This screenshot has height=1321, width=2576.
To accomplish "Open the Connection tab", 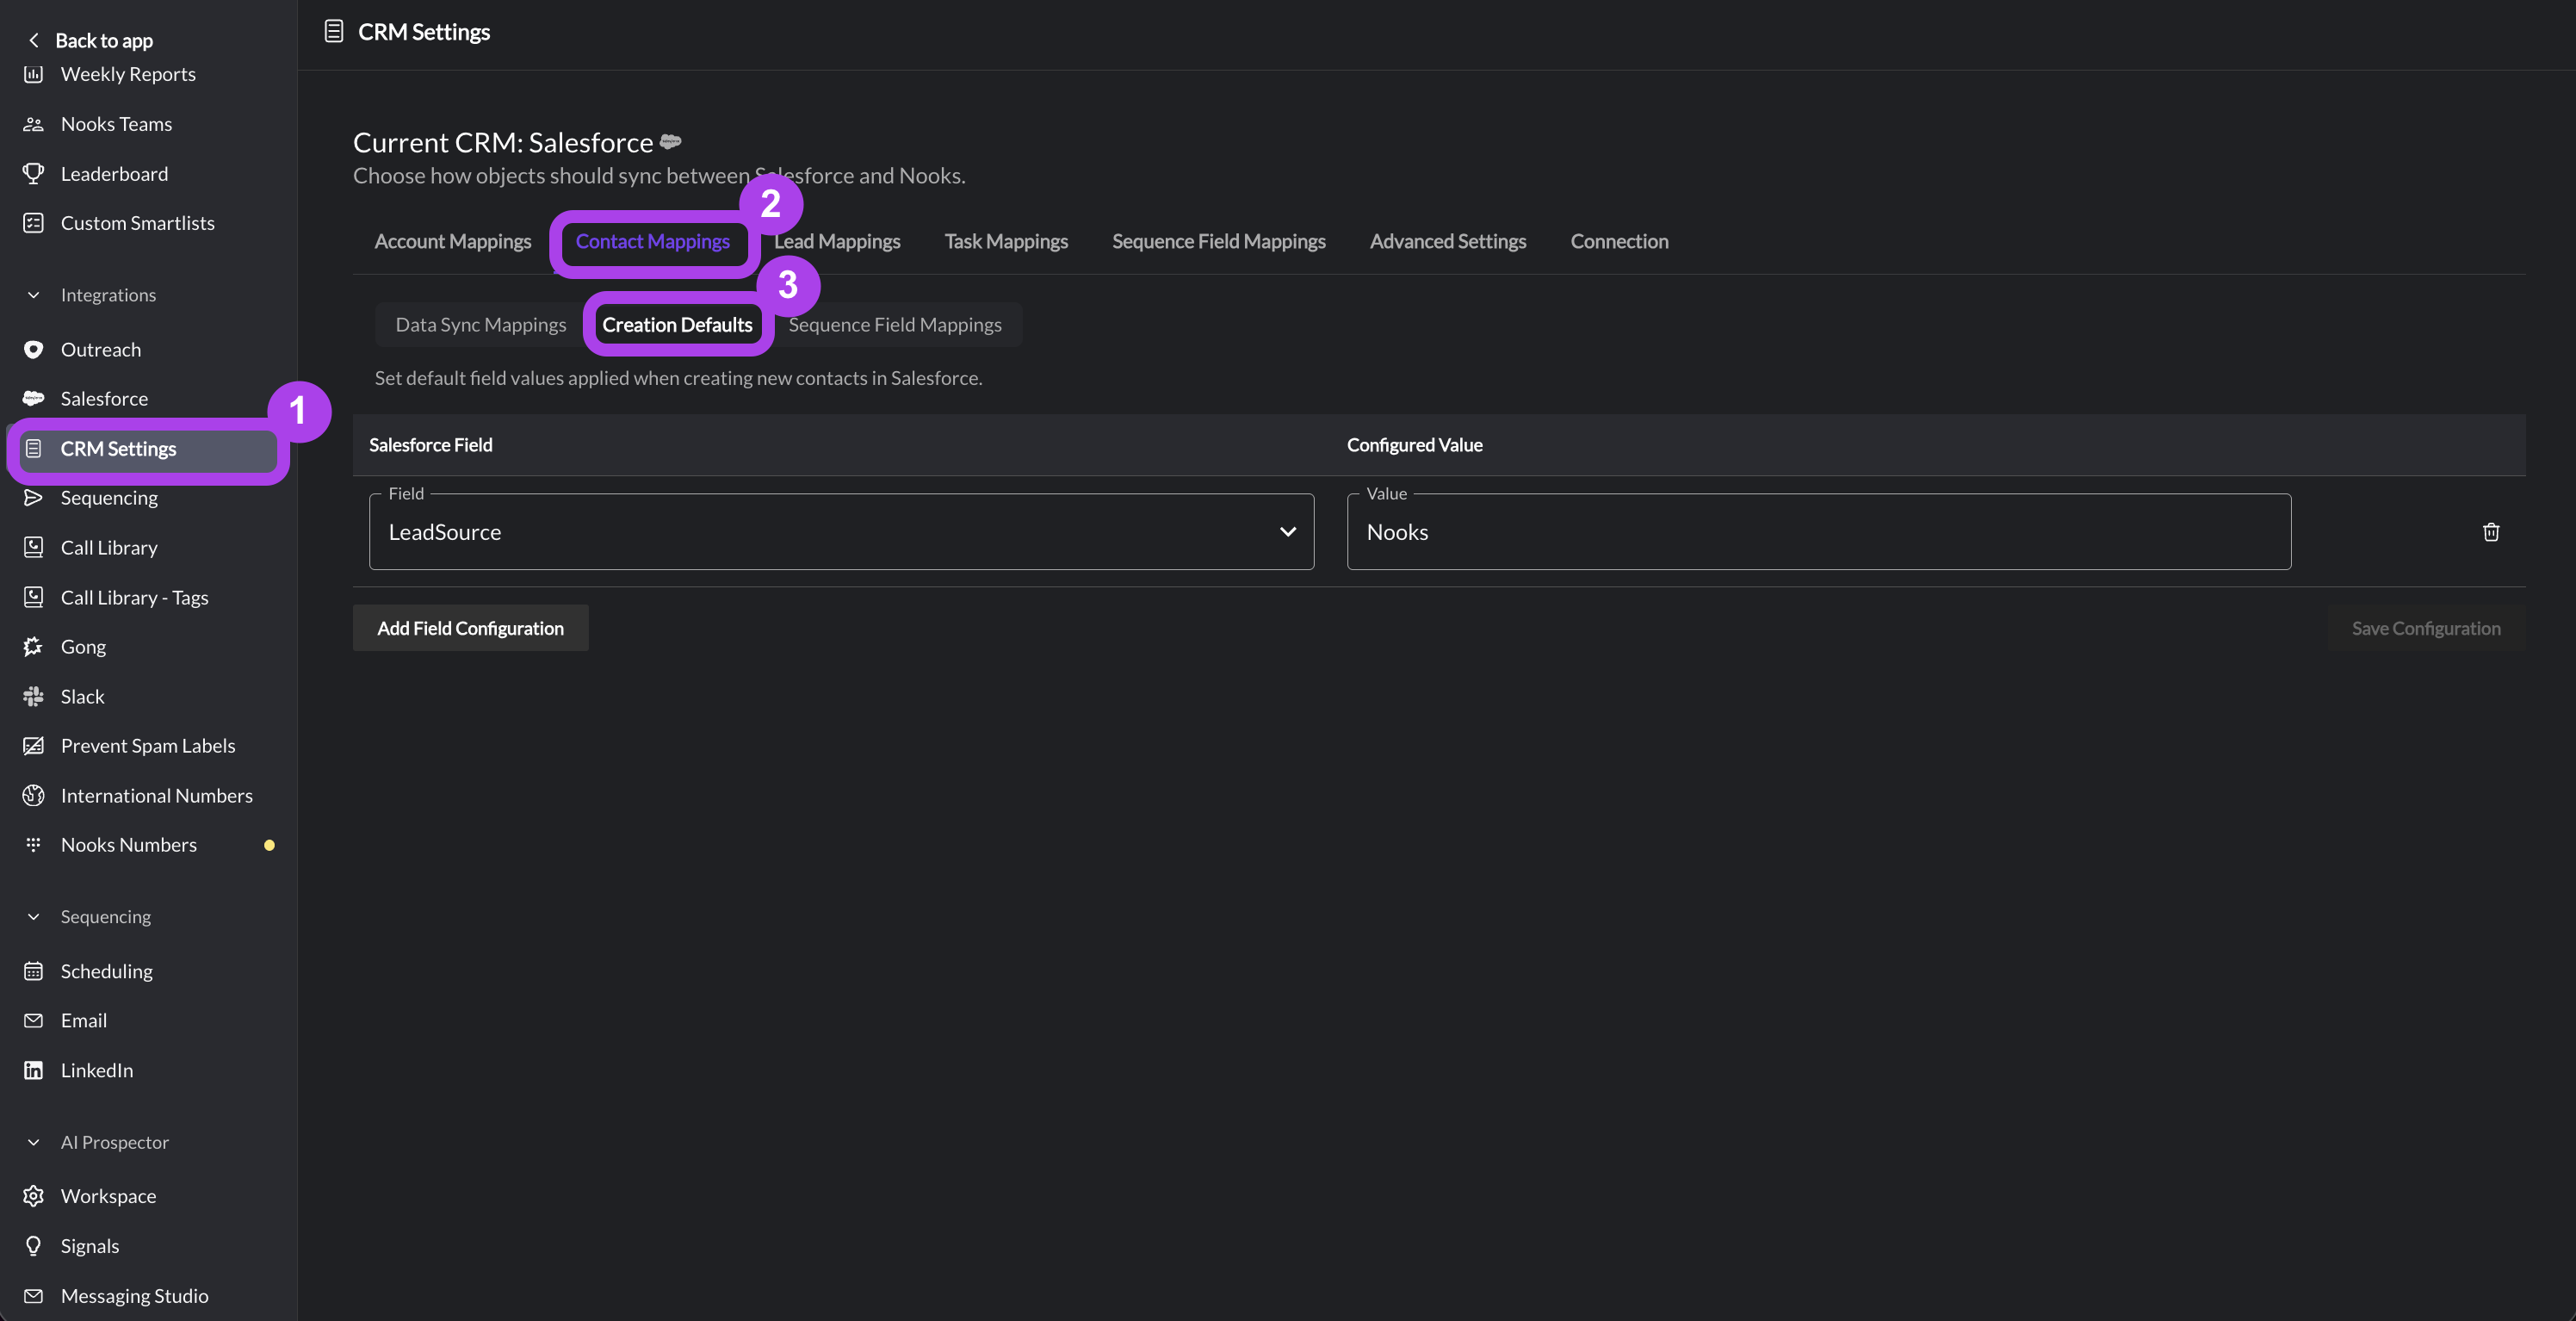I will 1619,241.
